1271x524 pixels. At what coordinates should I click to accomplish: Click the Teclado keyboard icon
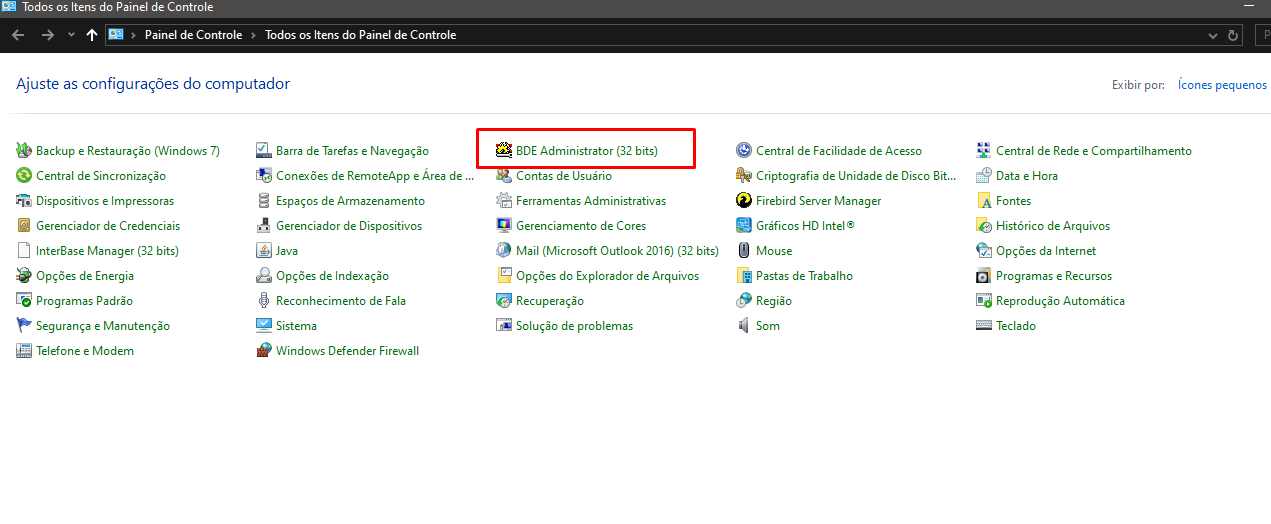click(984, 326)
